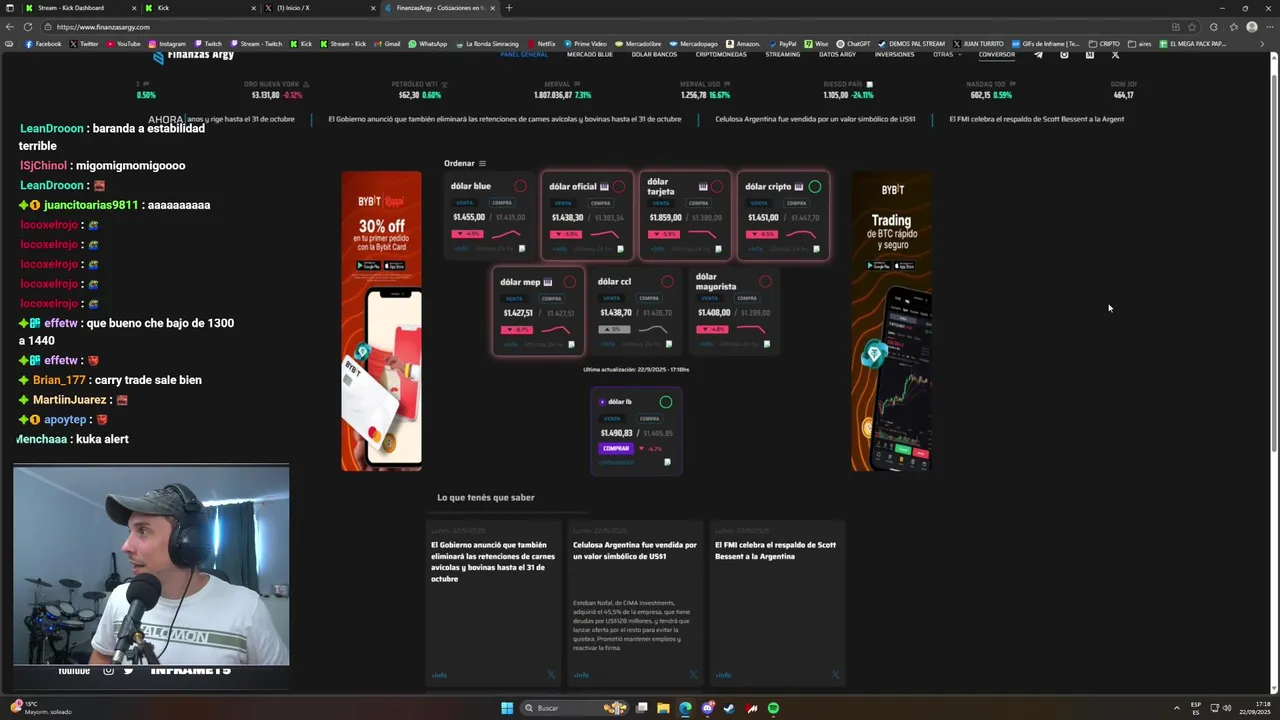Reload the current page
The image size is (1280, 720).
pyautogui.click(x=28, y=27)
